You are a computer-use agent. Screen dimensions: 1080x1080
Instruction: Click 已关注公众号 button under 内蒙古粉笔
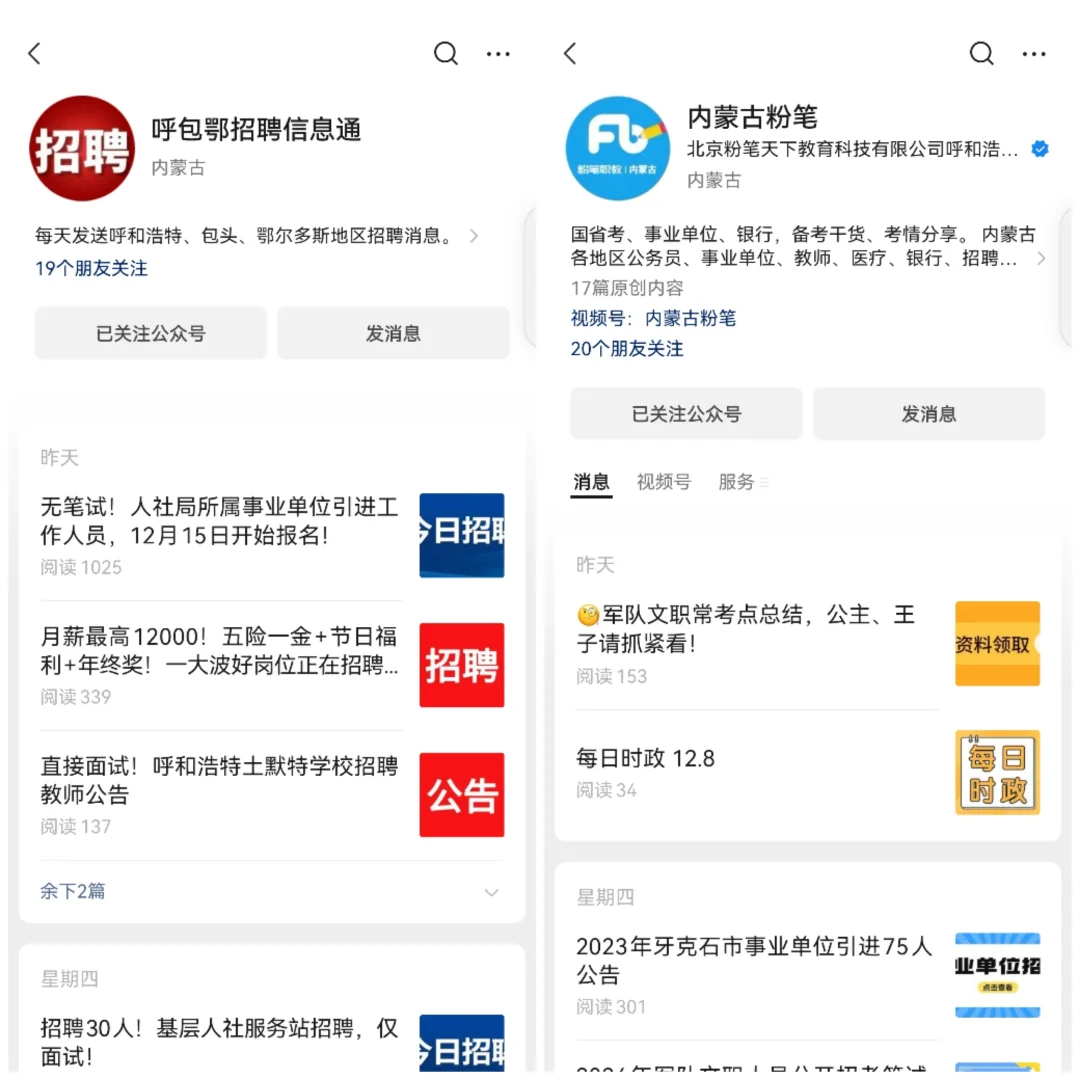tap(686, 414)
